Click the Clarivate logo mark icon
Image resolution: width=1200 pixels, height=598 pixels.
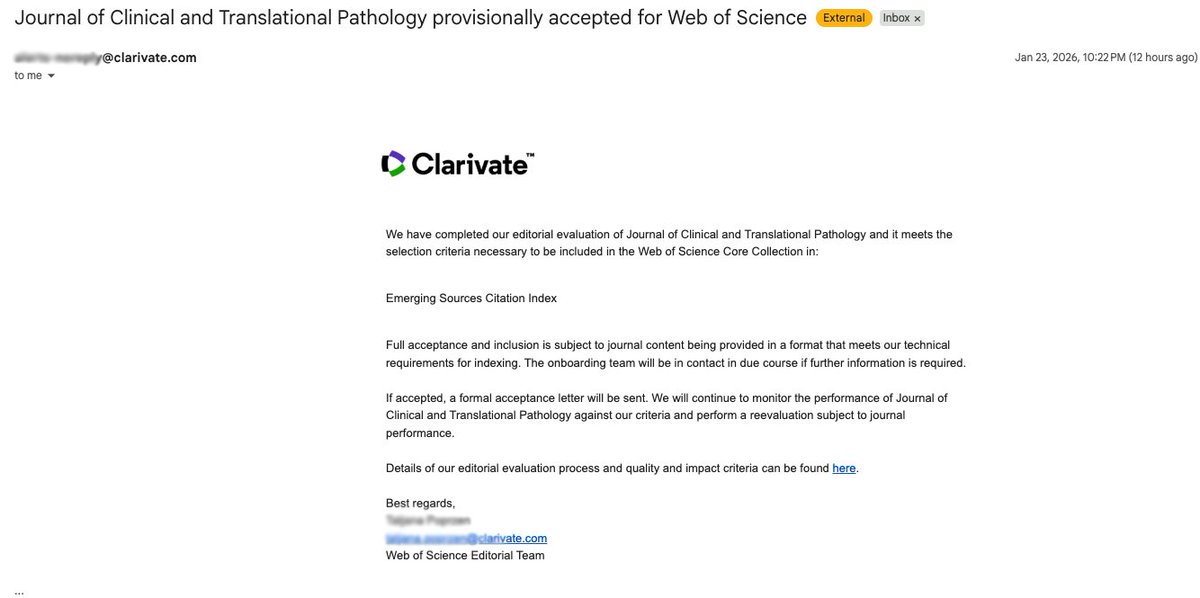coord(394,164)
